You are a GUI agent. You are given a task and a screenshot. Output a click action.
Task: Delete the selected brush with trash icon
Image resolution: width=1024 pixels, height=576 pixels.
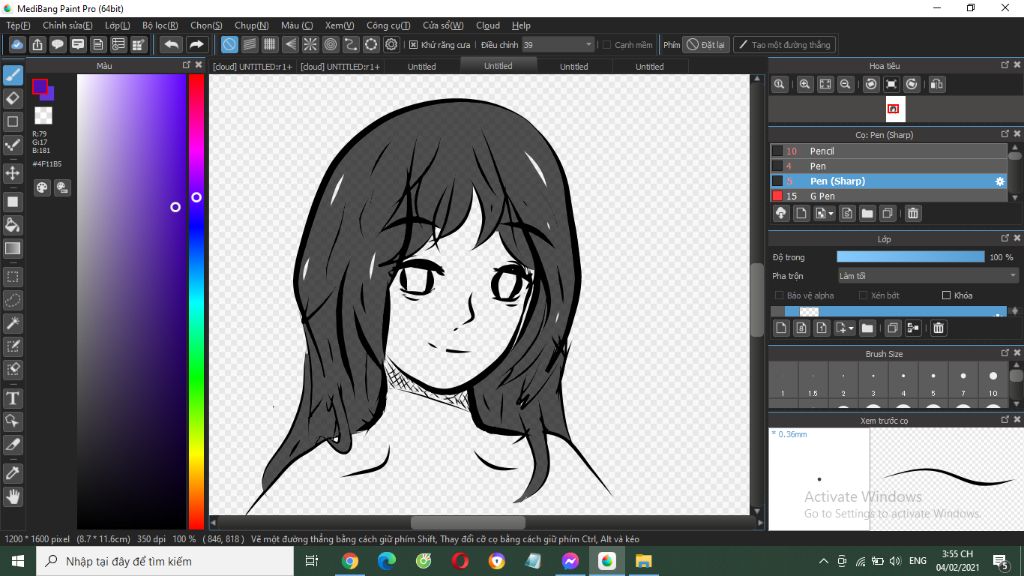point(913,214)
